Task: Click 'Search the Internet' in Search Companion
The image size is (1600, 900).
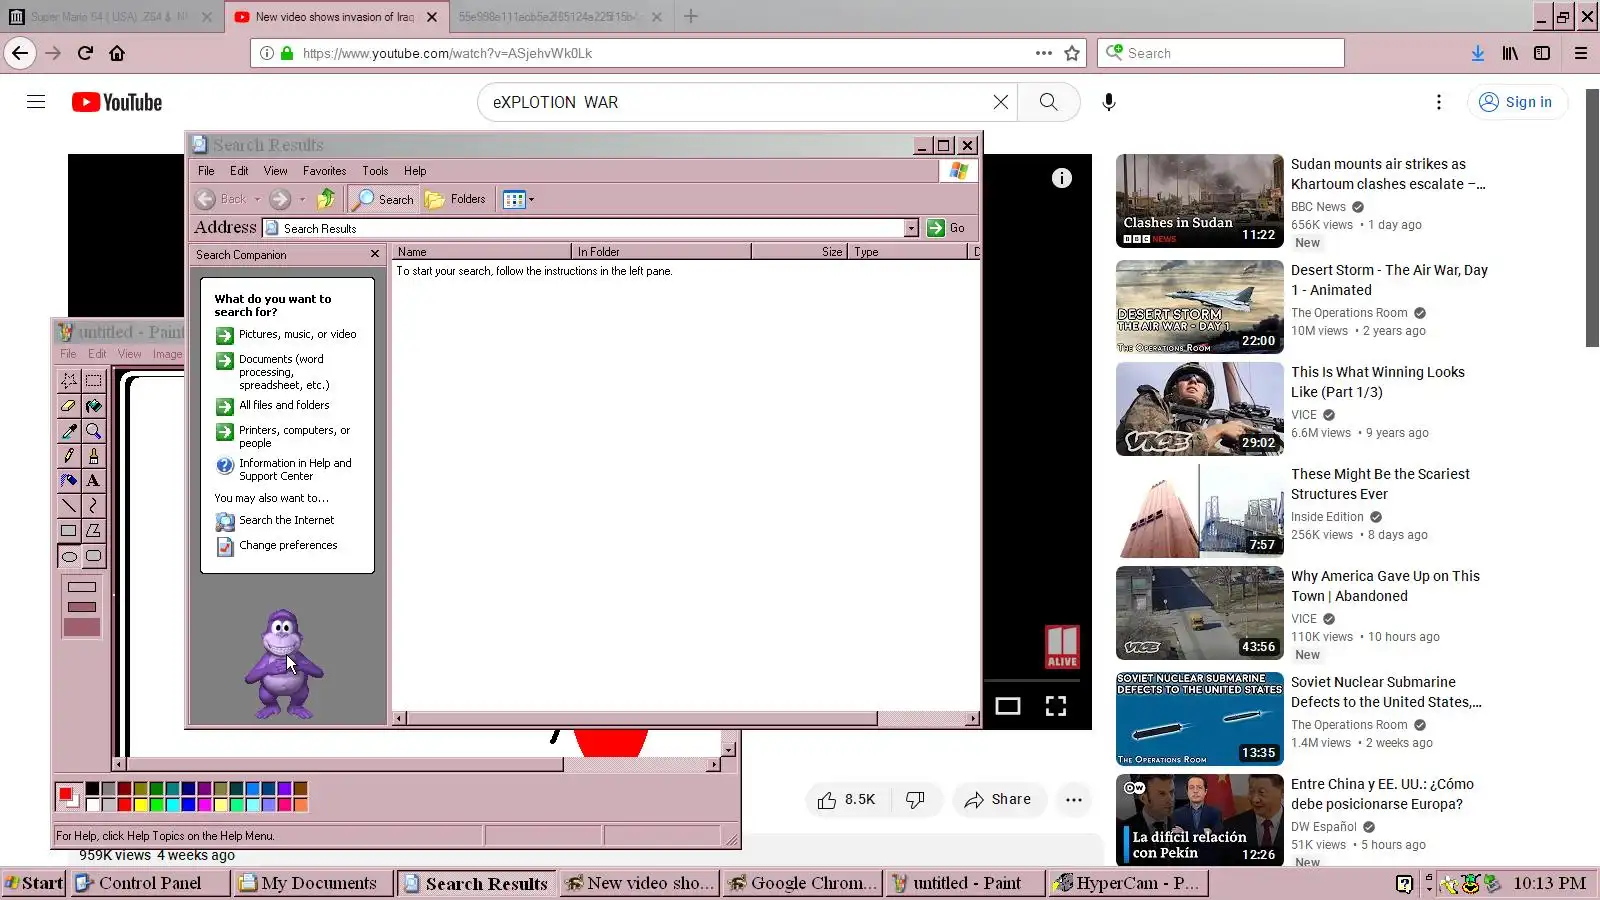Action: [275, 521]
